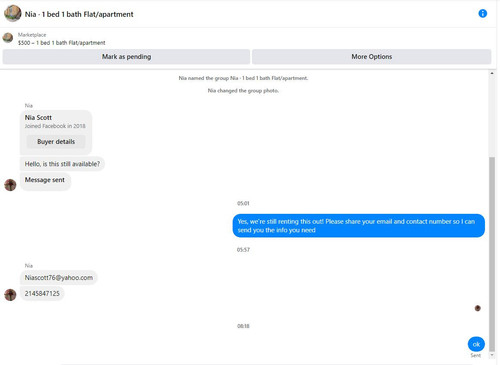This screenshot has width=500, height=365.
Task: Click "Sent" status under ok message
Action: point(476,355)
